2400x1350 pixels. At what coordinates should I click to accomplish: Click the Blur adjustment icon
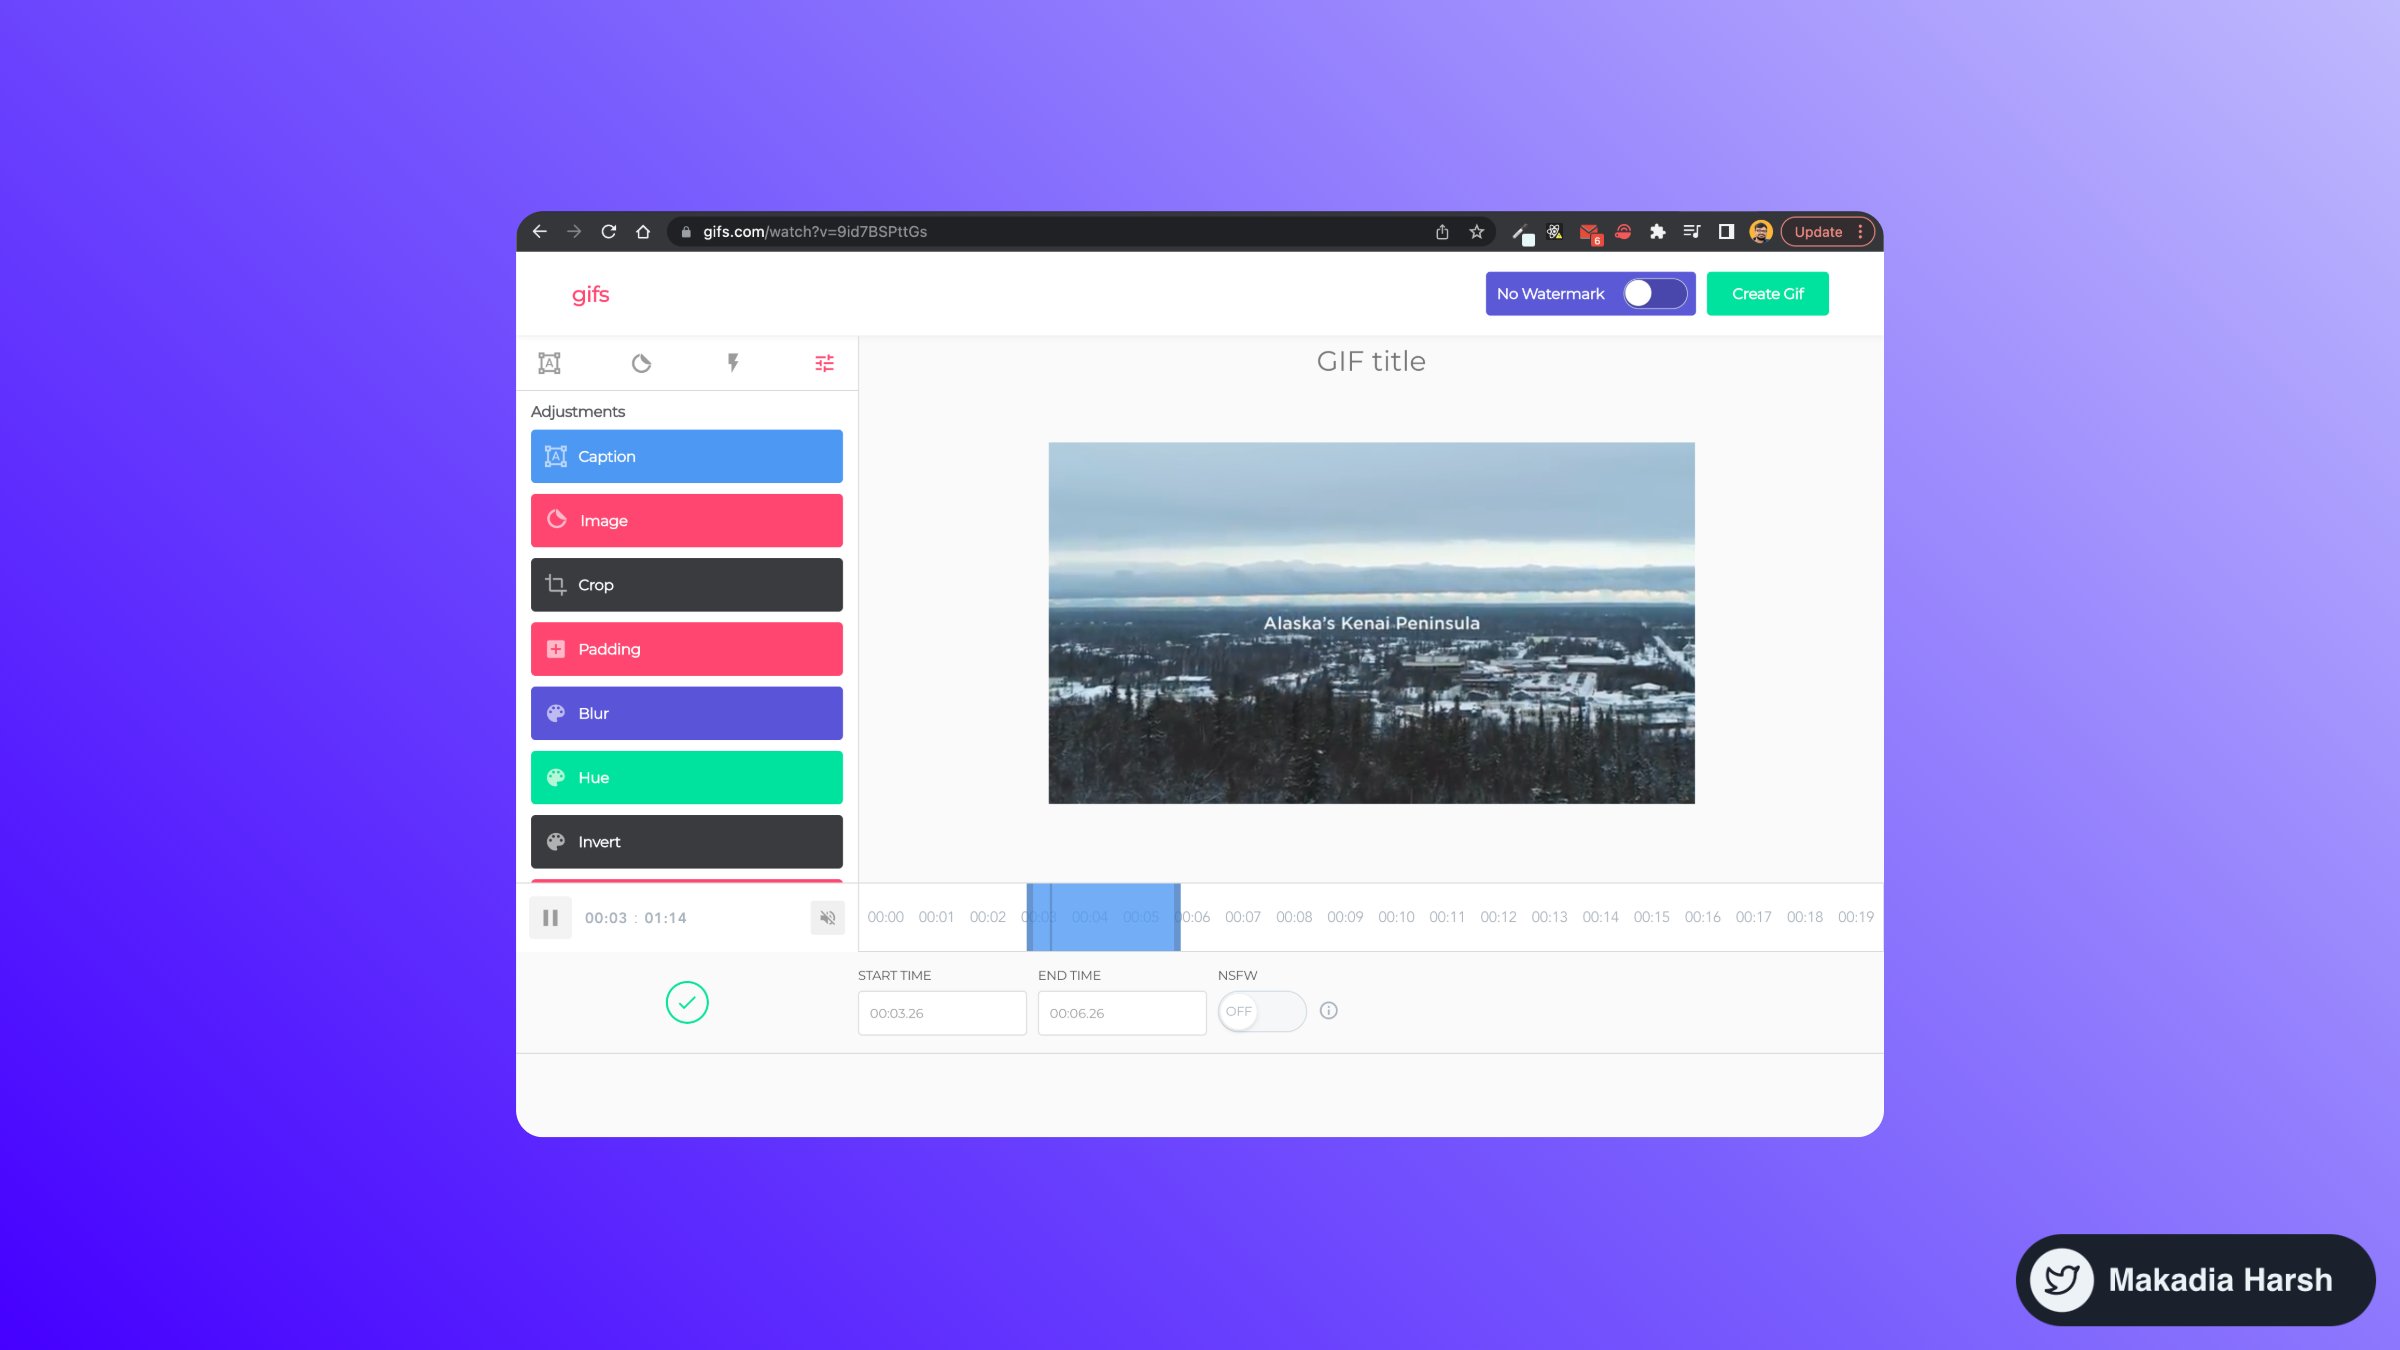pyautogui.click(x=555, y=712)
